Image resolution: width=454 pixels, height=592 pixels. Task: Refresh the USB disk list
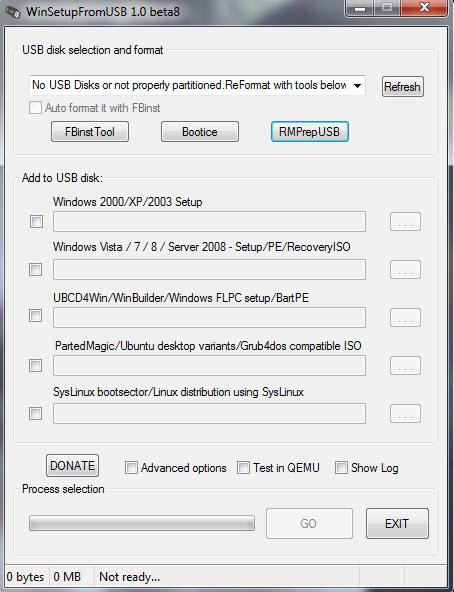click(403, 87)
